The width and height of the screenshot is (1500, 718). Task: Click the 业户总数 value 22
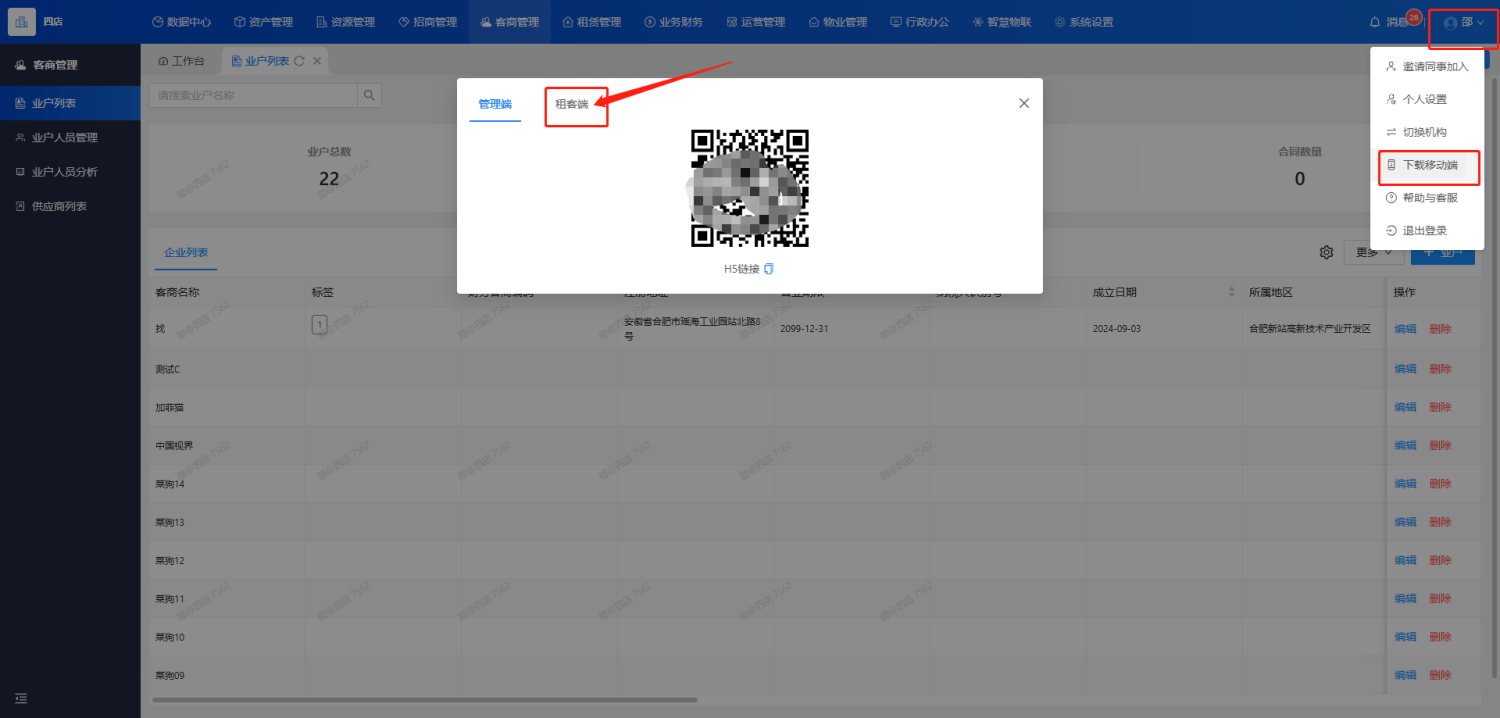point(329,179)
